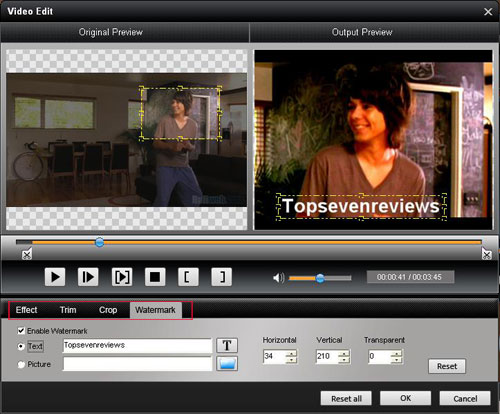The width and height of the screenshot is (500, 414).
Task: Open font settings with the T button
Action: tap(227, 345)
